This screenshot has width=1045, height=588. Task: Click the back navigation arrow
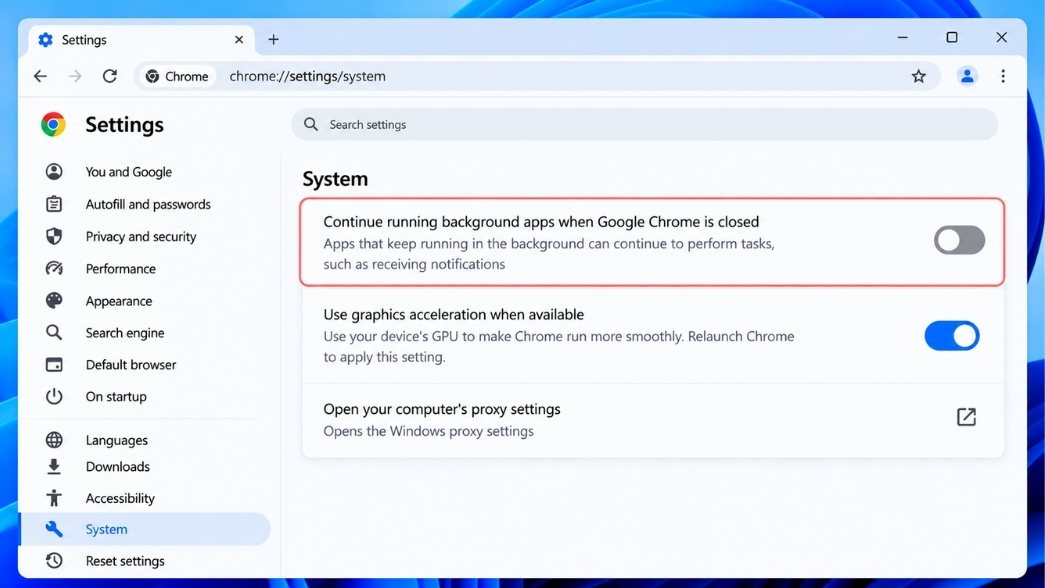point(41,76)
